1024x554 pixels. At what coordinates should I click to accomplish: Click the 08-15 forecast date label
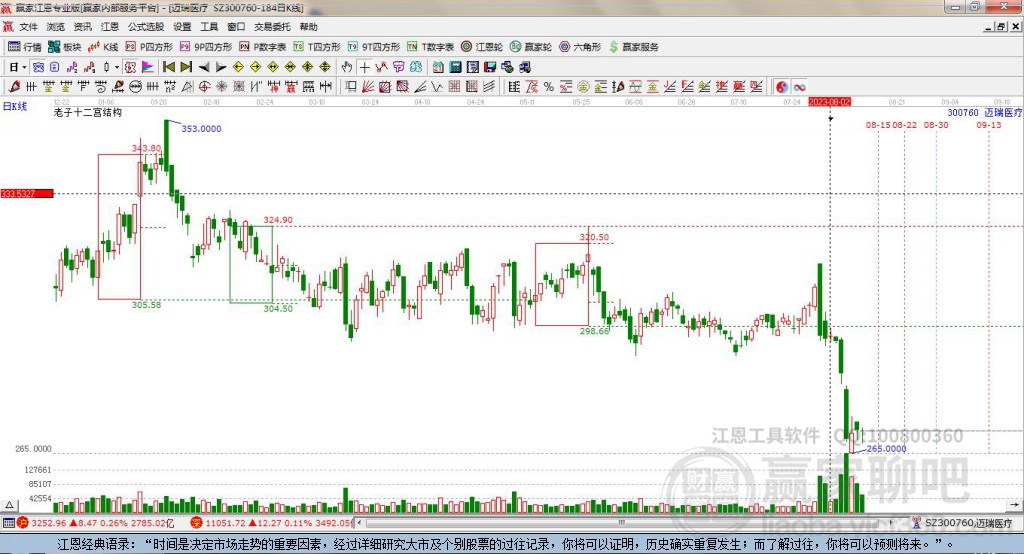click(878, 125)
